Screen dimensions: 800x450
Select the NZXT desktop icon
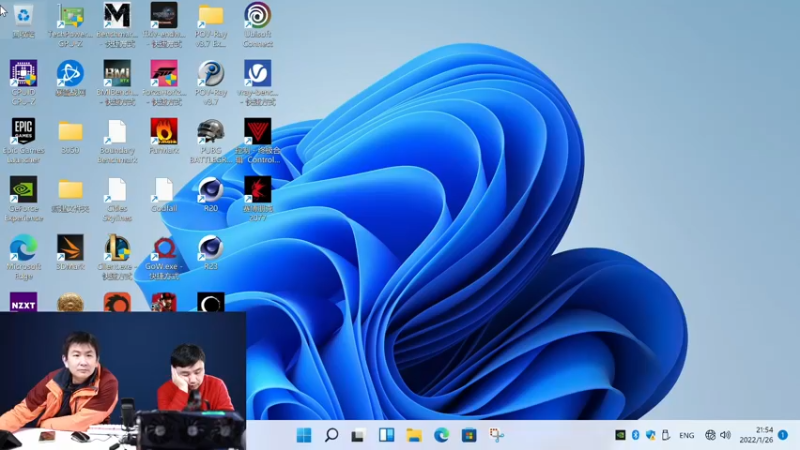pyautogui.click(x=23, y=302)
